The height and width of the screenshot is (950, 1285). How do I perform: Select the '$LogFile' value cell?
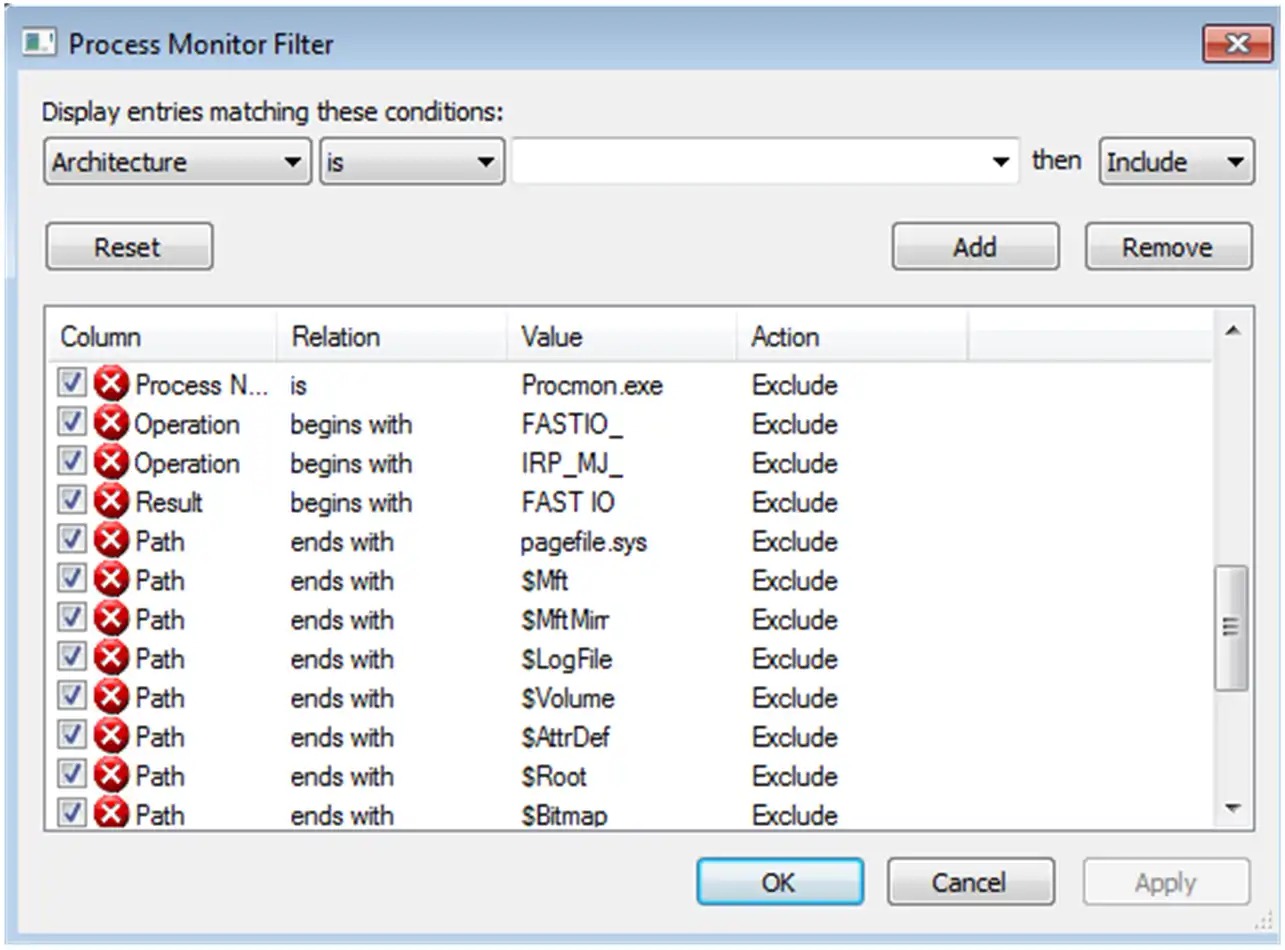pyautogui.click(x=566, y=659)
